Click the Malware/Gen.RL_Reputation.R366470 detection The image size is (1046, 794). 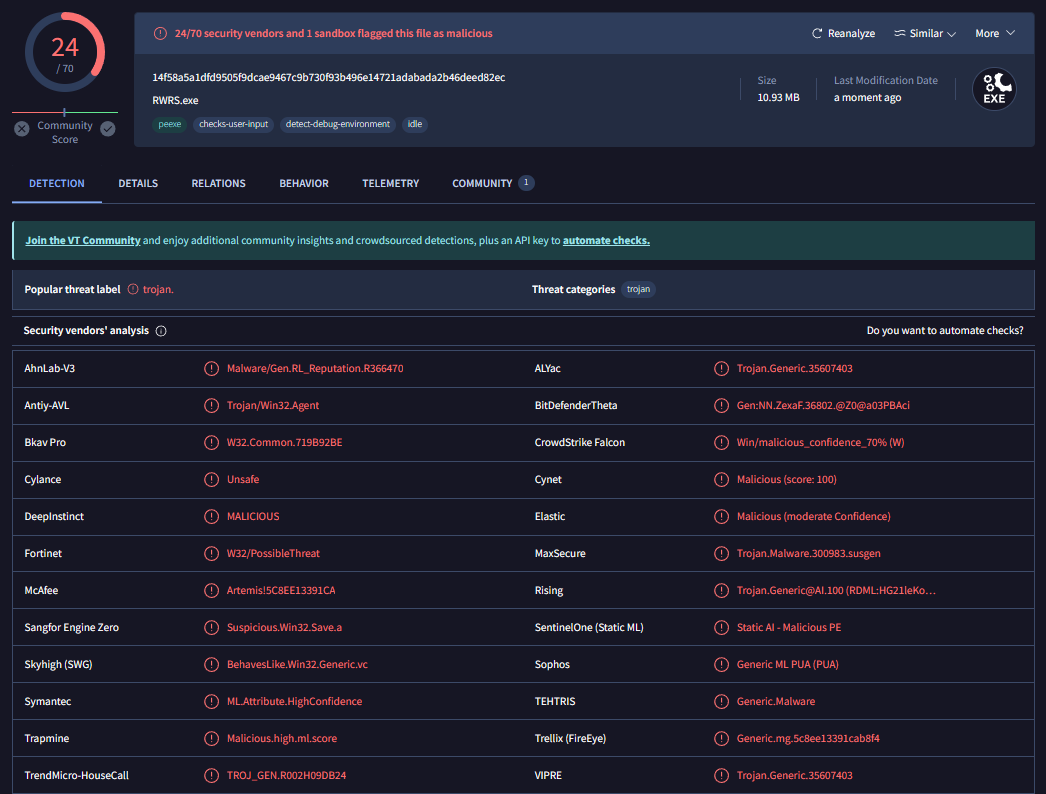(315, 368)
